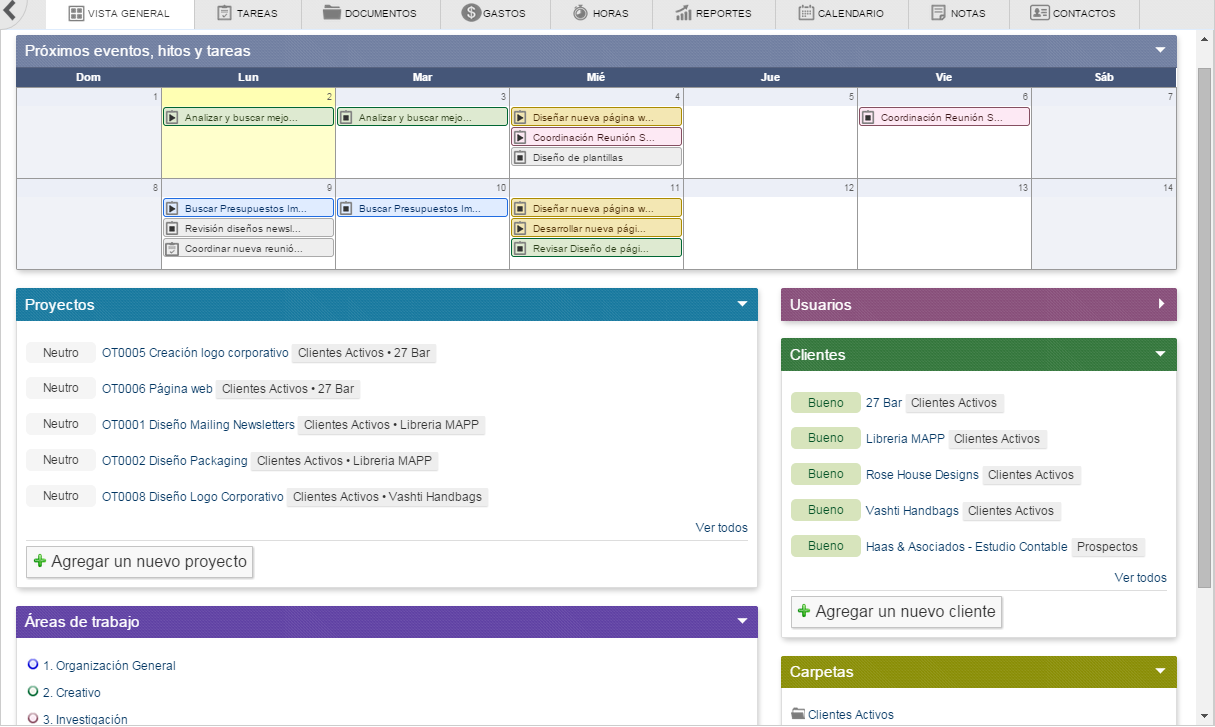Click the Calendario calendar icon
Viewport: 1215px width, 727px height.
806,13
